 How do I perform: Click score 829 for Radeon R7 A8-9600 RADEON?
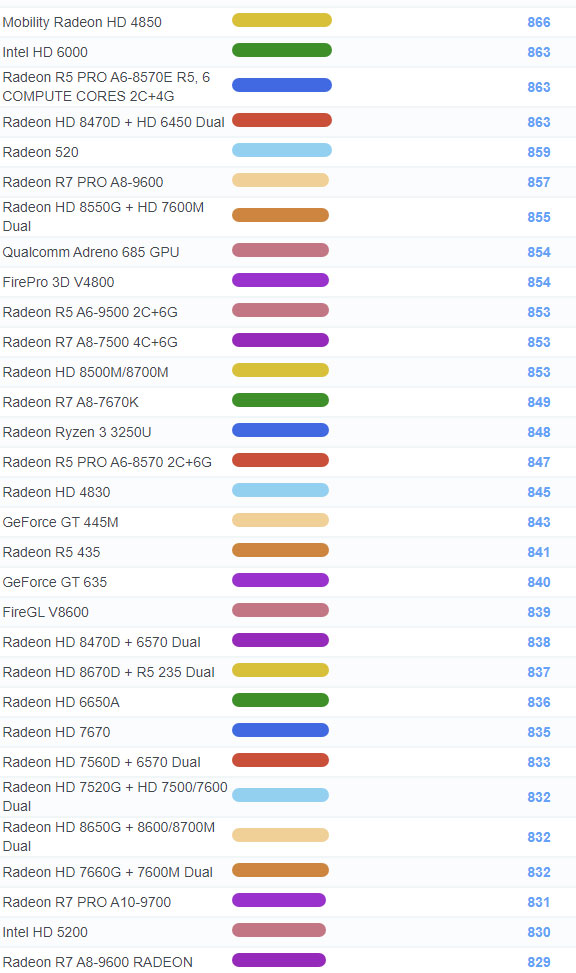(x=539, y=962)
